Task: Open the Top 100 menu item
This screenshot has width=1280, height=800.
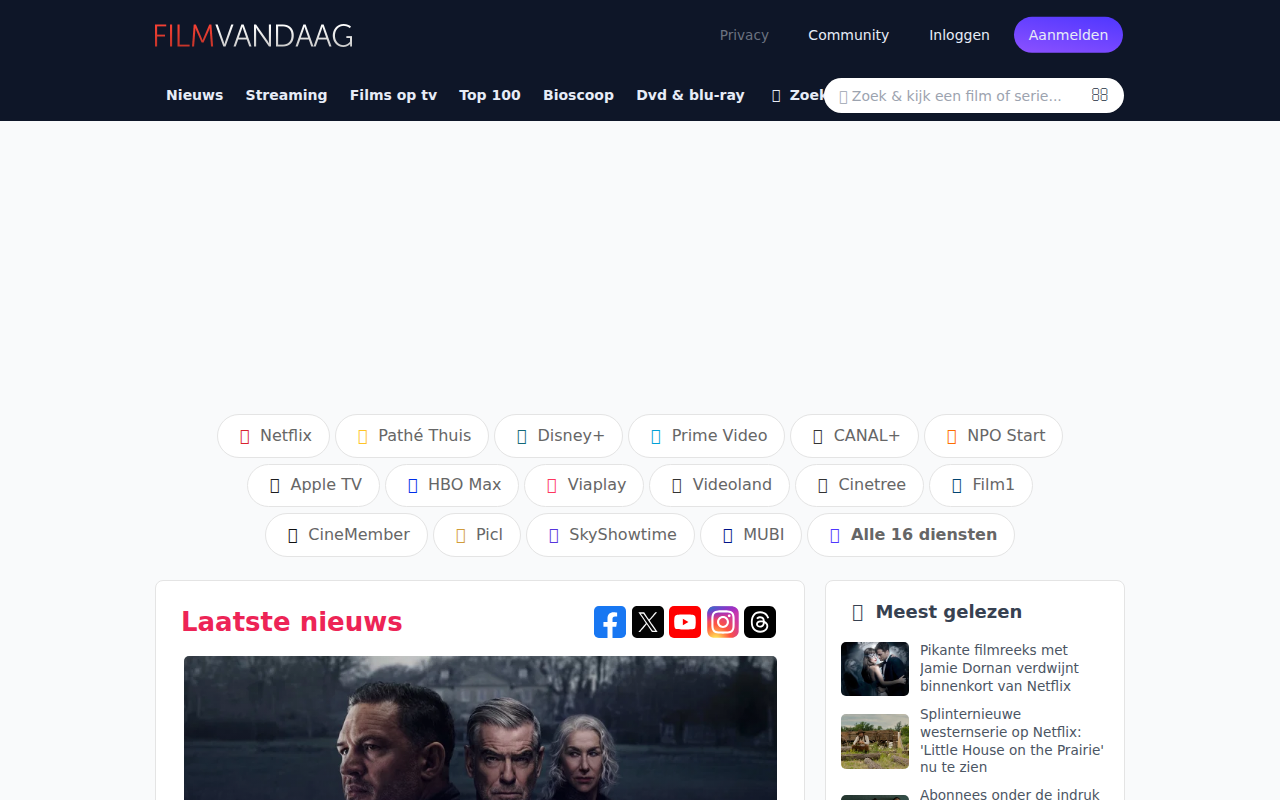Action: (490, 95)
